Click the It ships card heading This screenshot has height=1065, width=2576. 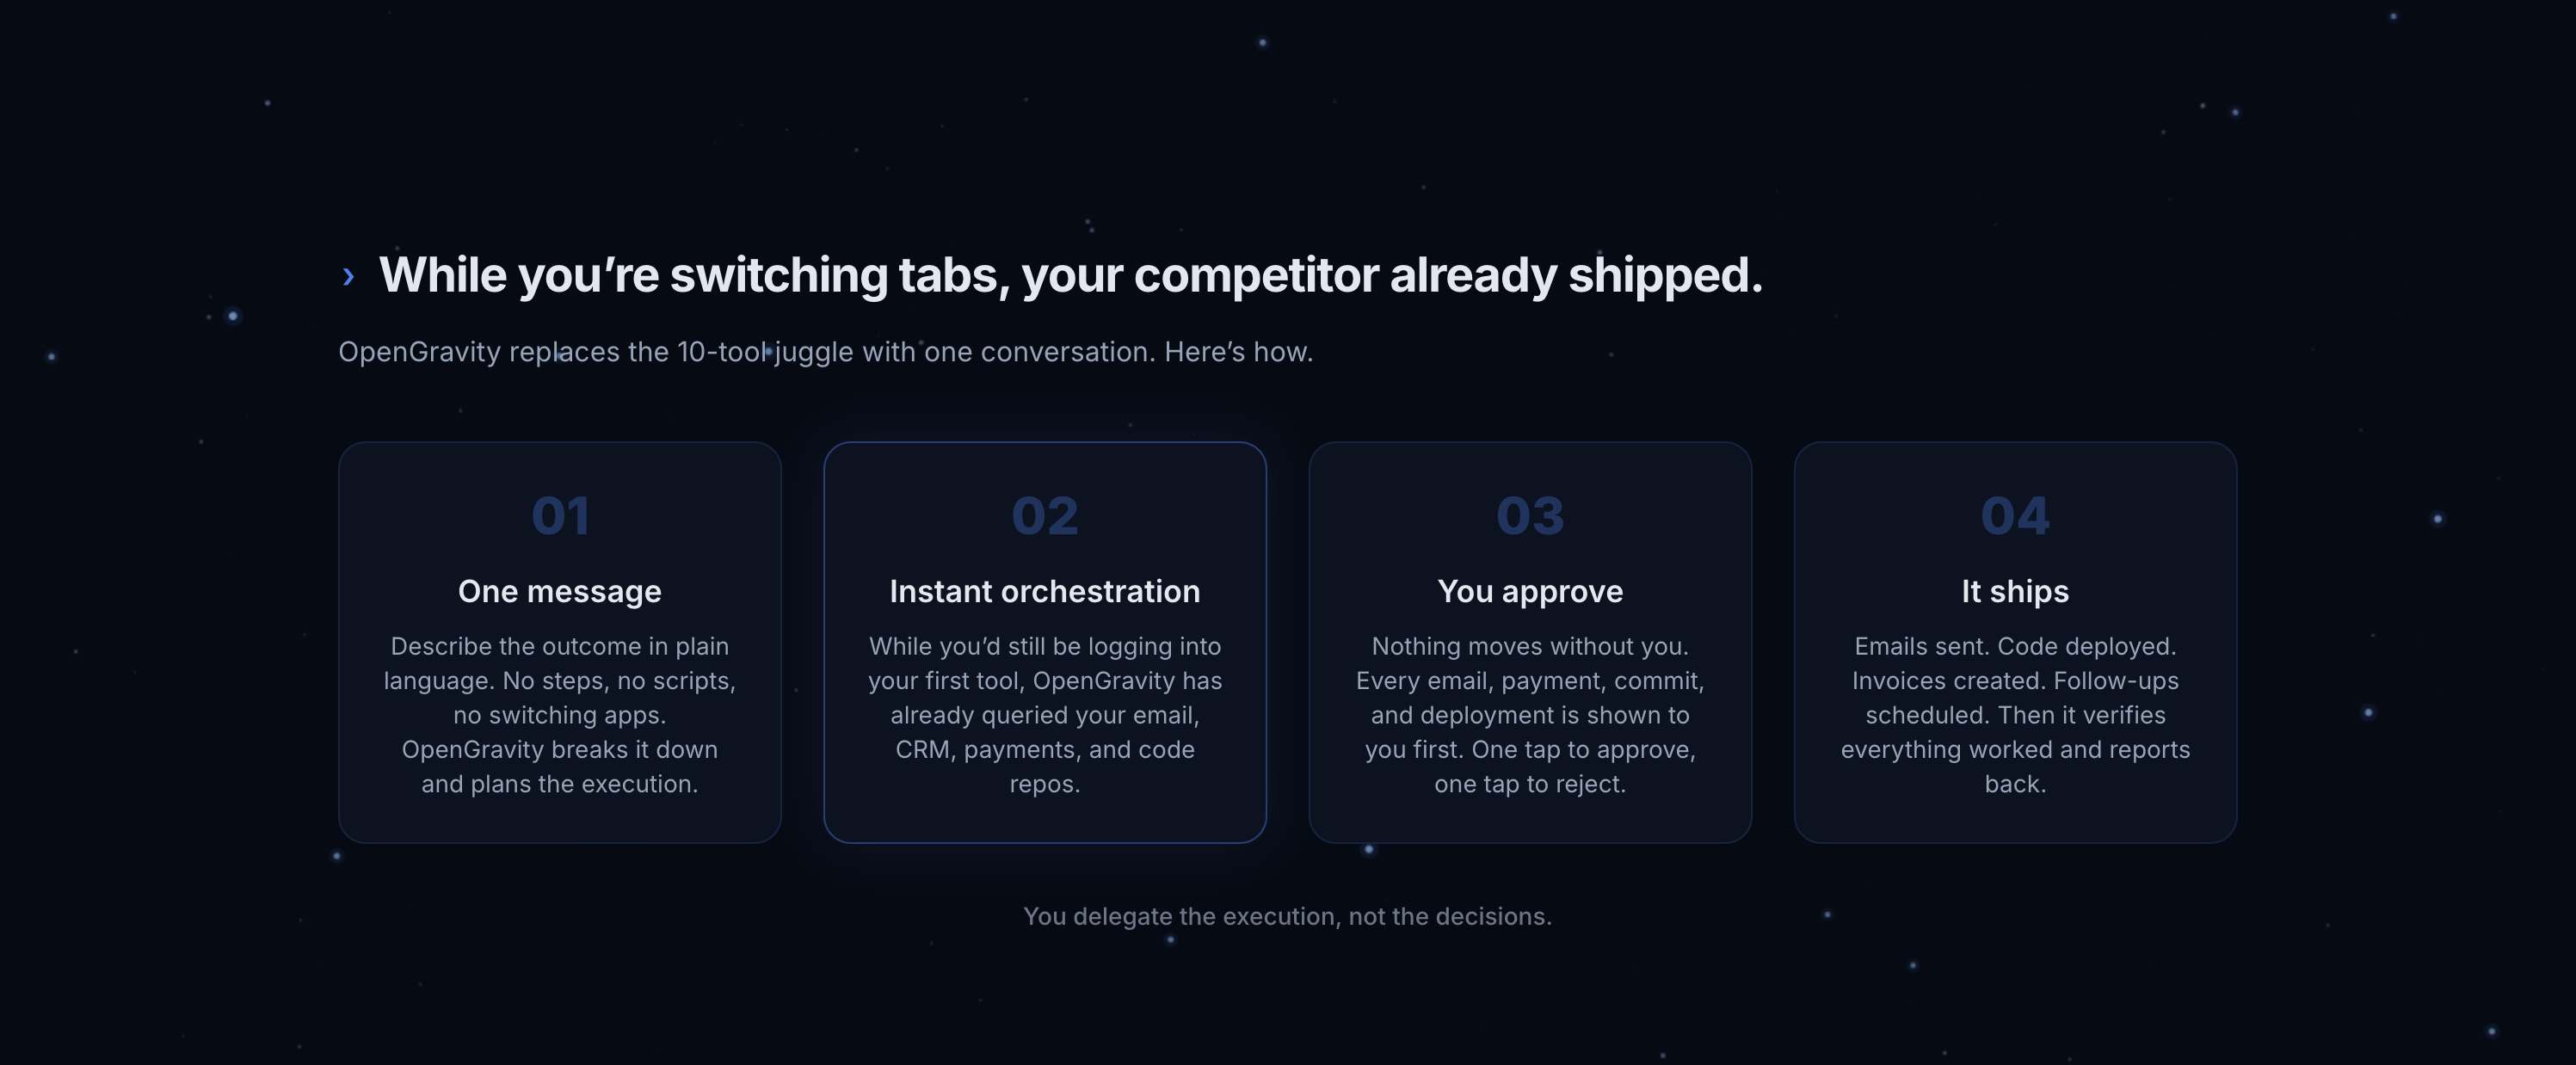[x=2015, y=591]
